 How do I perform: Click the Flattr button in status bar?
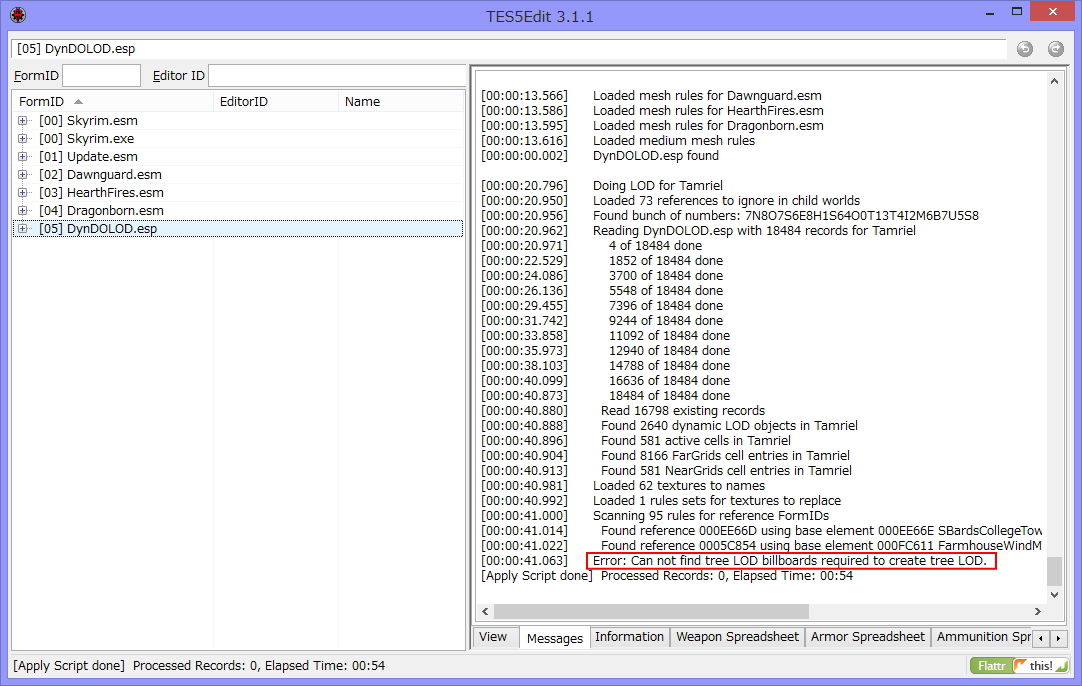(991, 666)
